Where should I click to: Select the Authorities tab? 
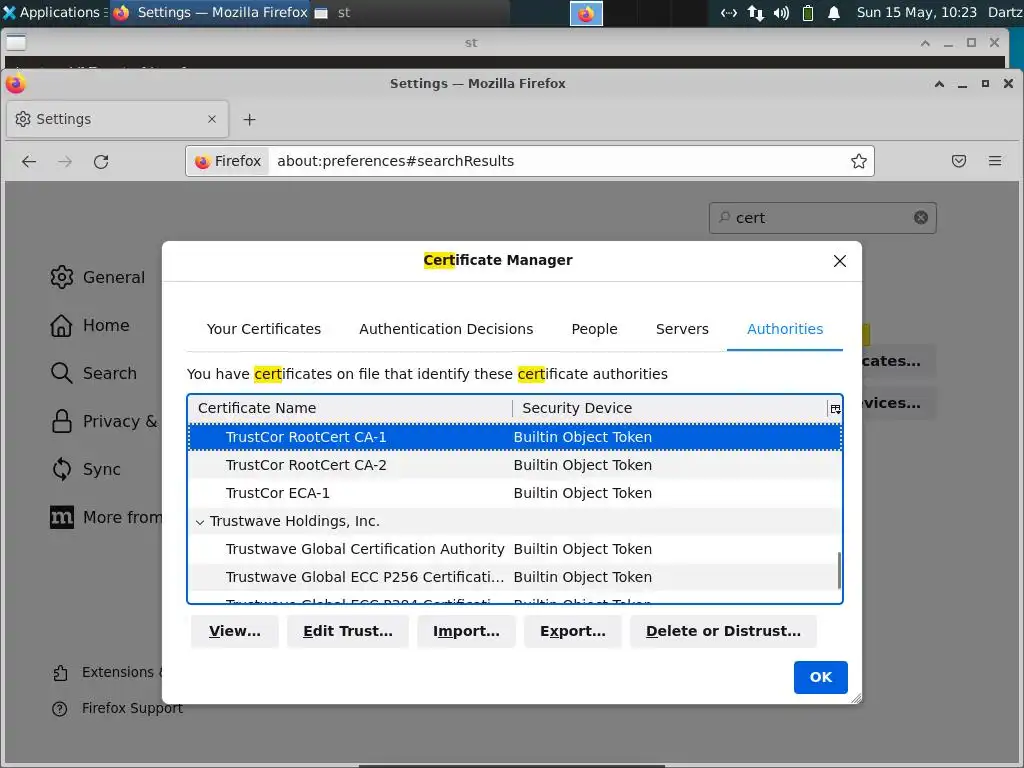785,329
